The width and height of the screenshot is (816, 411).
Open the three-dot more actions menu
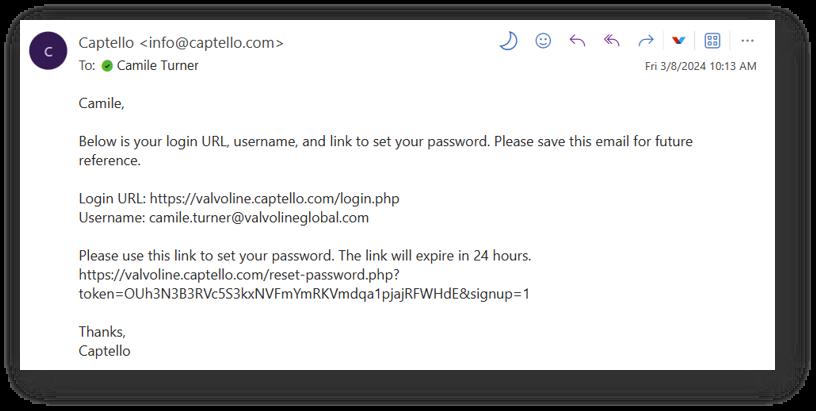[x=747, y=41]
